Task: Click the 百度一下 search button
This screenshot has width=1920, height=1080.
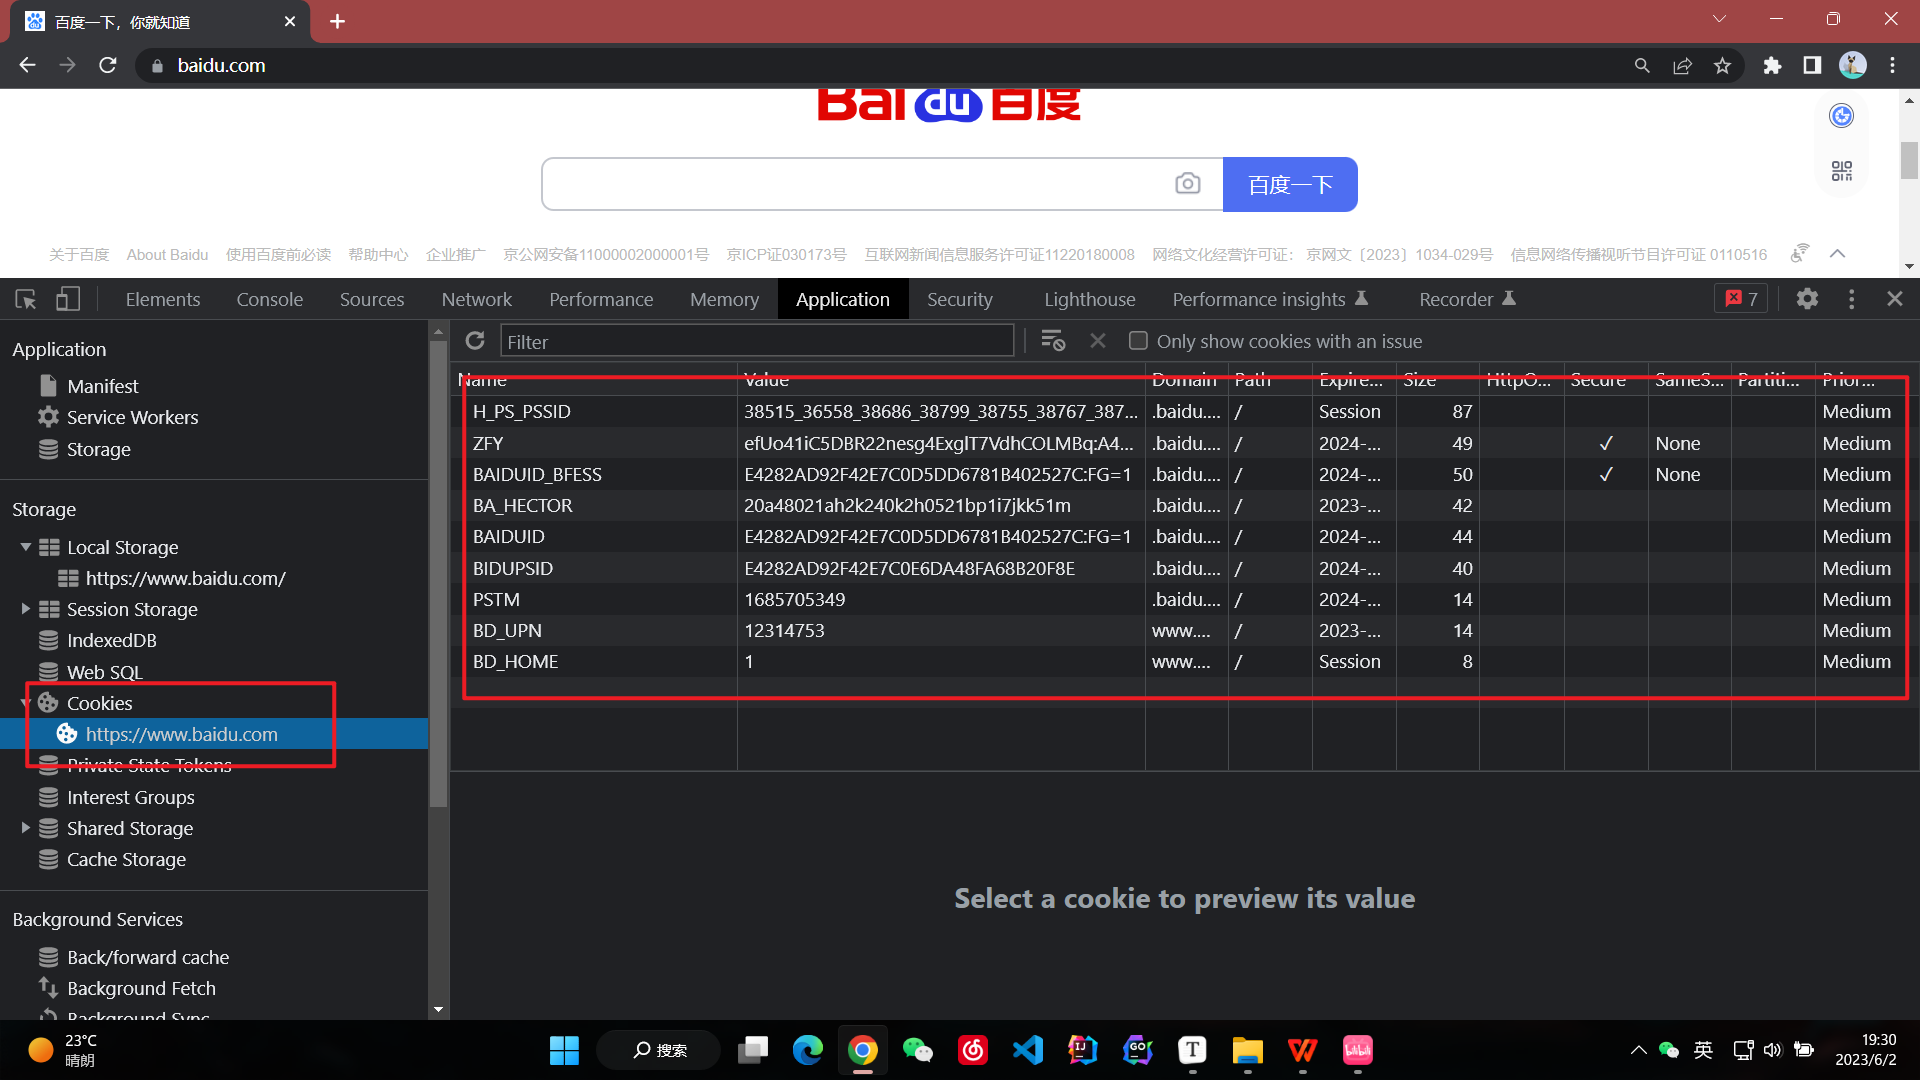Action: click(1289, 184)
